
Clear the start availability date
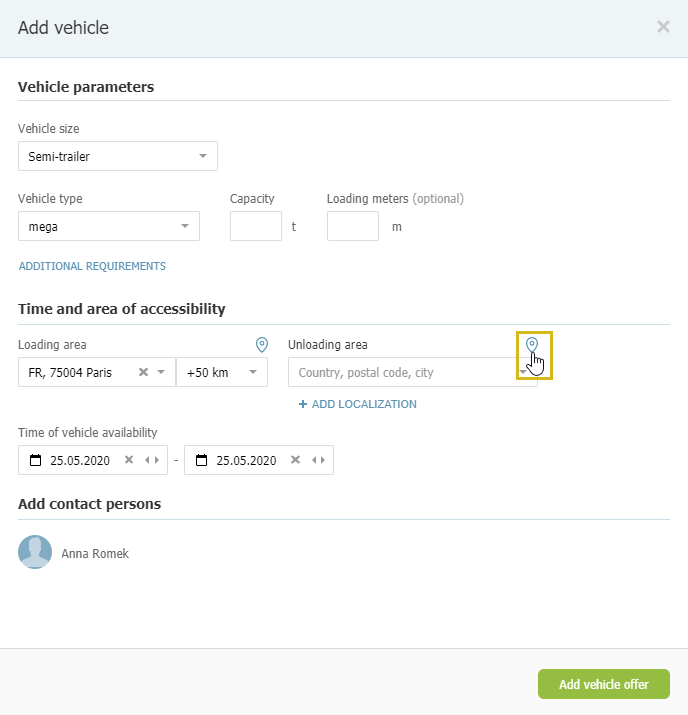(x=129, y=460)
